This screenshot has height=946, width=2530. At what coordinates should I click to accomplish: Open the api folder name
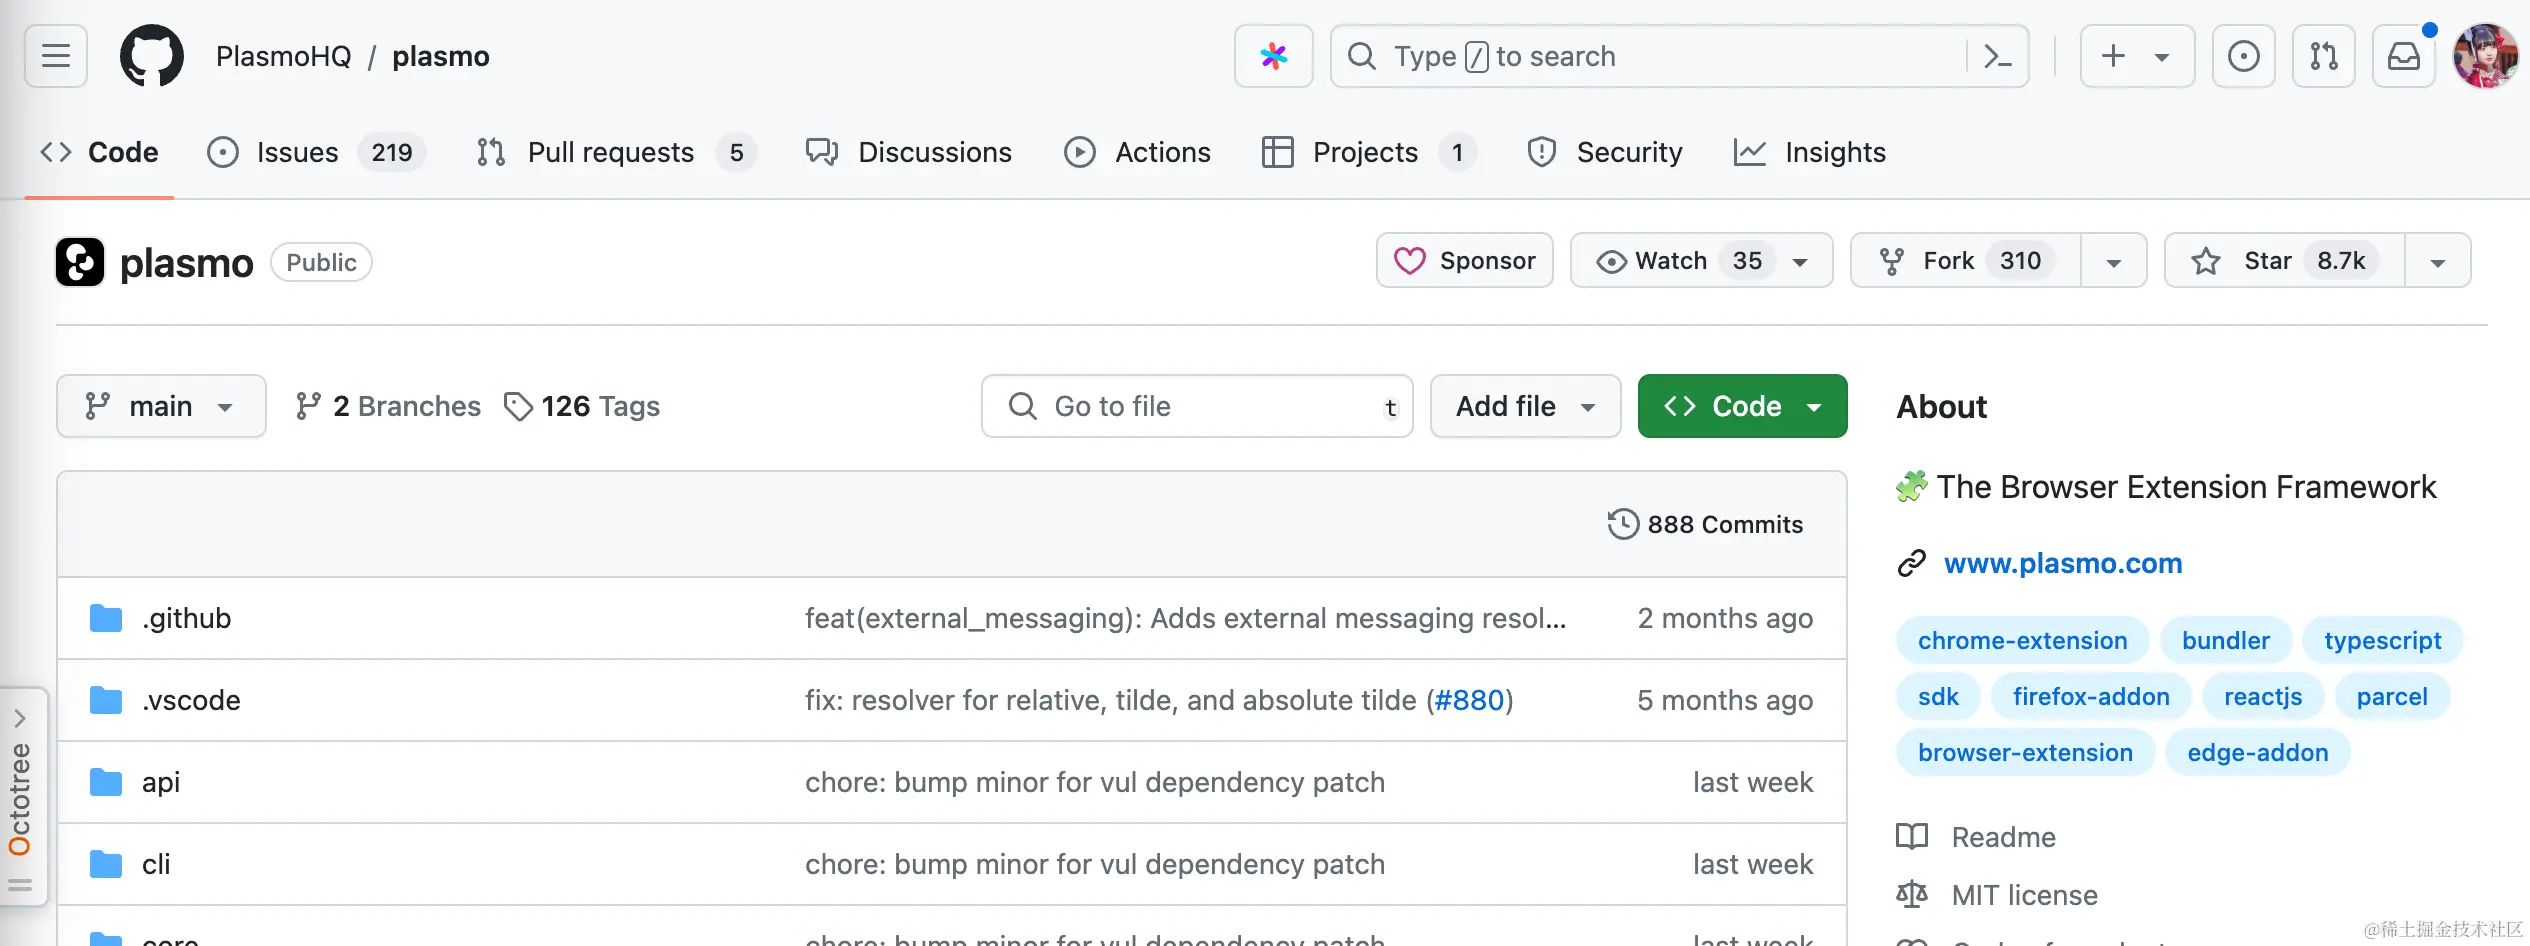(161, 782)
